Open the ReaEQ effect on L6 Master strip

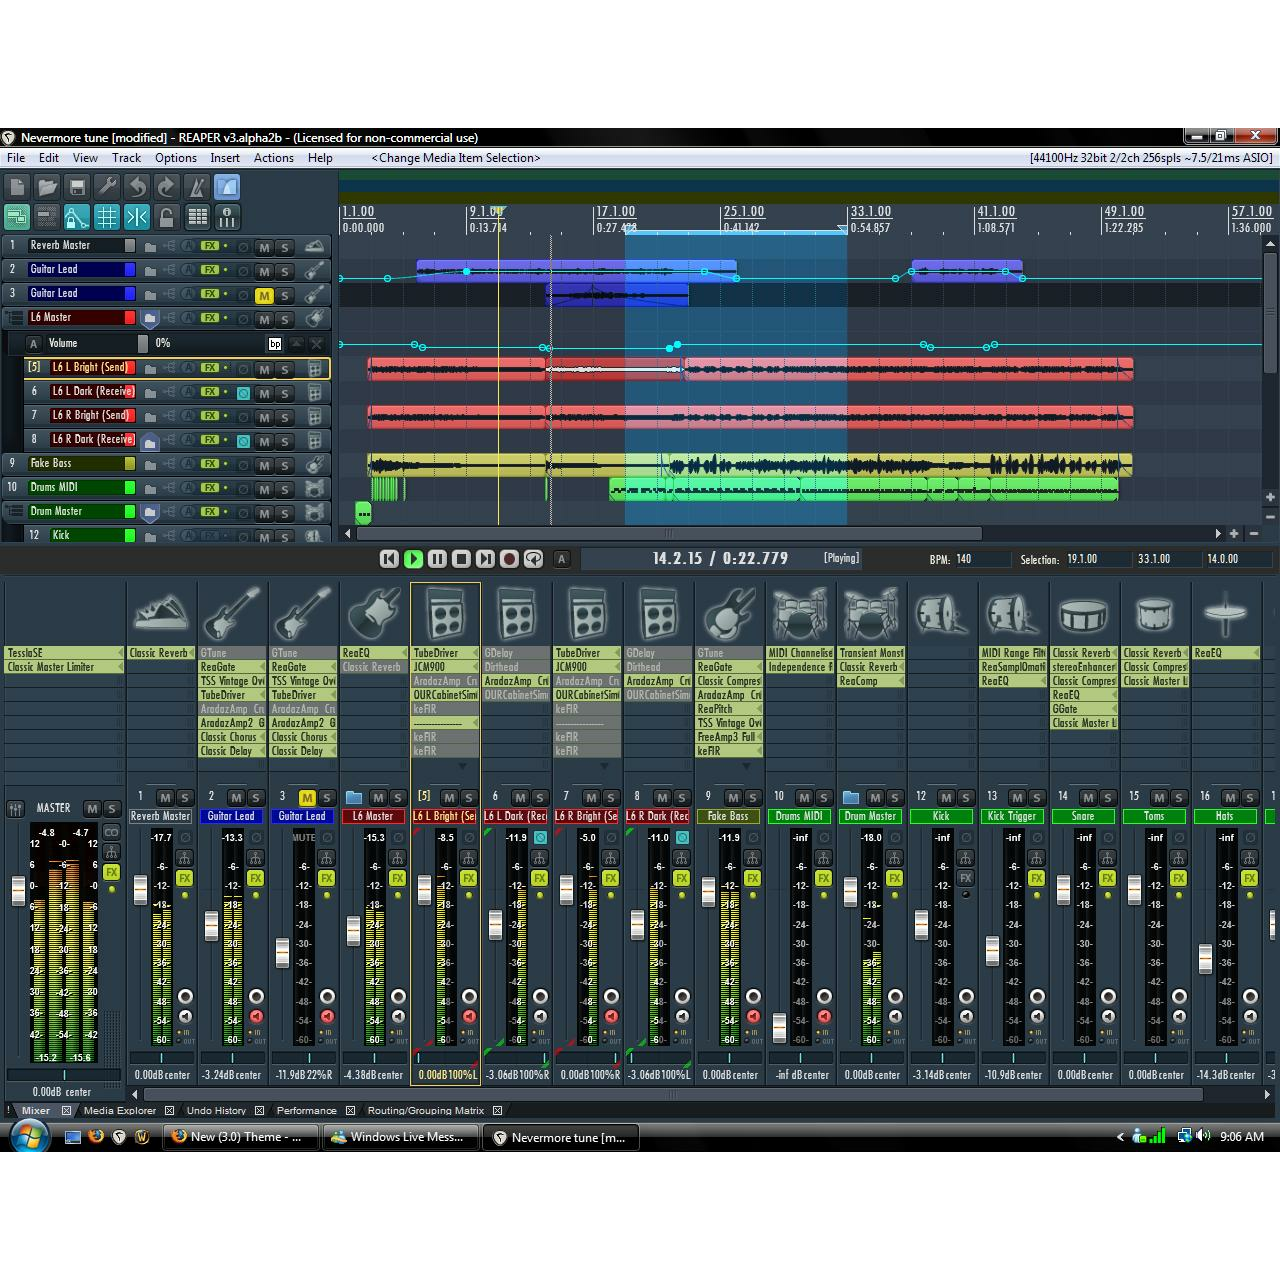click(374, 653)
